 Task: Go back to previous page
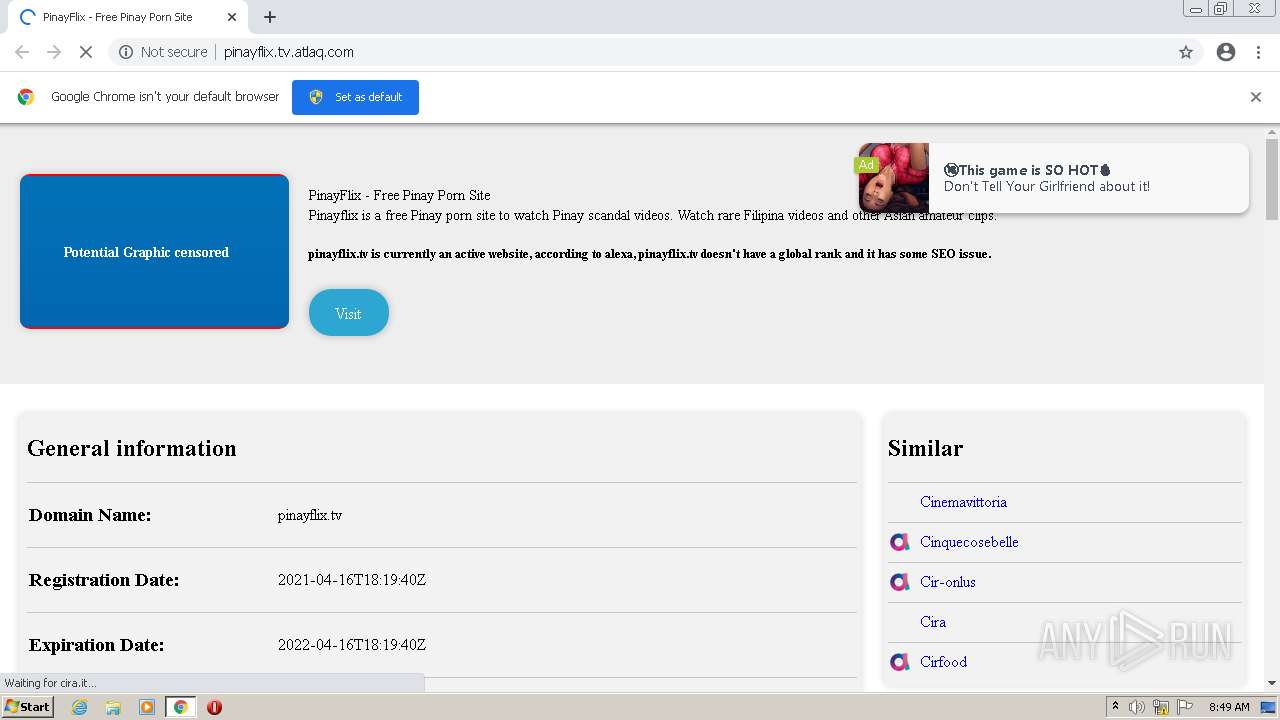tap(22, 52)
